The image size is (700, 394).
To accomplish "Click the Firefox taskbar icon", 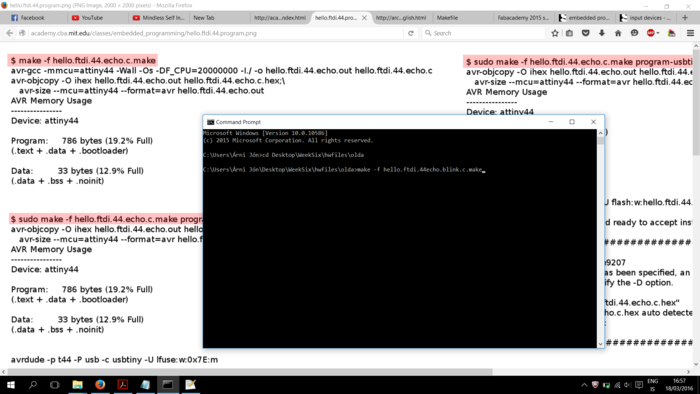I will [100, 385].
